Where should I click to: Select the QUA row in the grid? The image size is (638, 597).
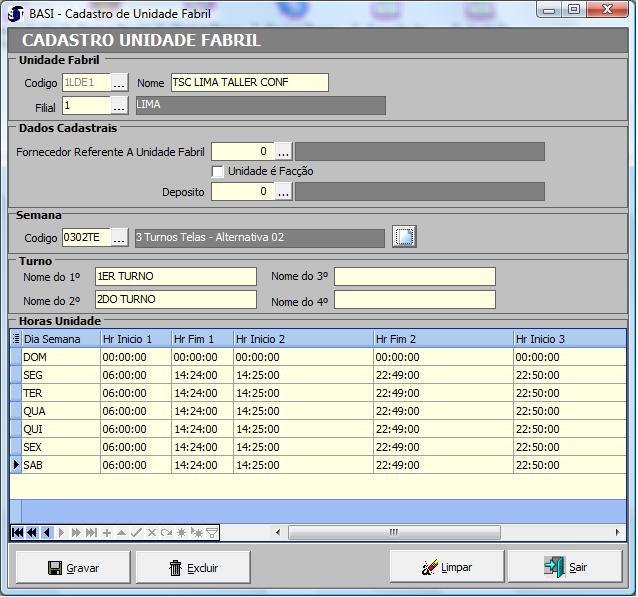[x=60, y=411]
